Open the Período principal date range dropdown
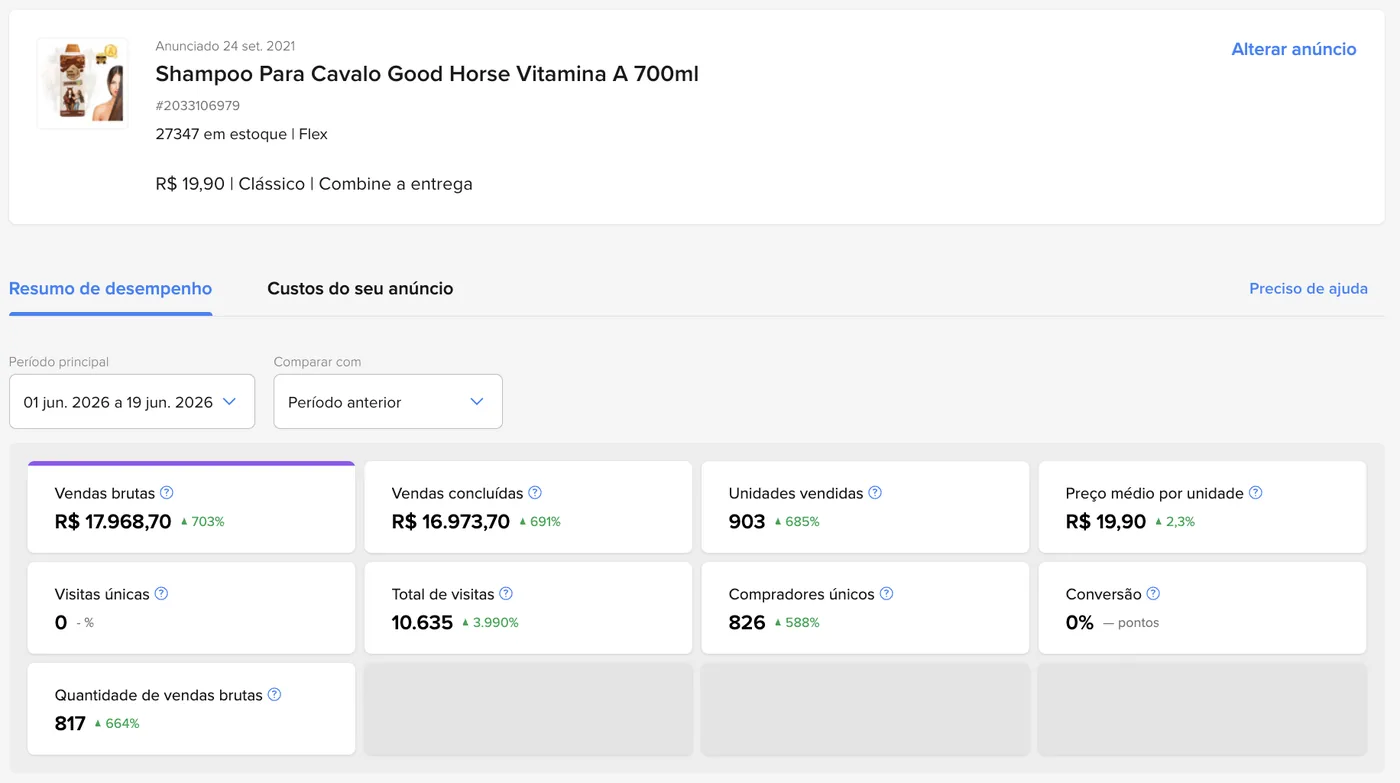Viewport: 1400px width, 783px height. pyautogui.click(x=132, y=402)
